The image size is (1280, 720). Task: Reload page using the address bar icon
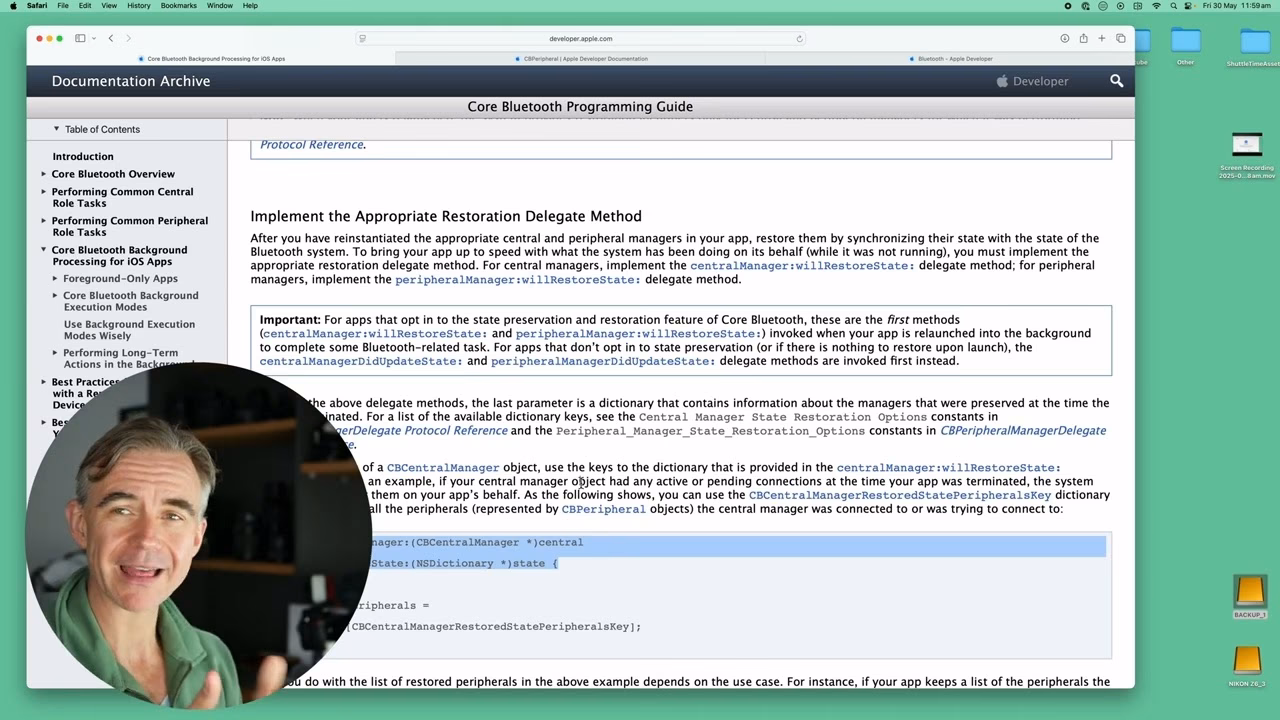pyautogui.click(x=799, y=39)
